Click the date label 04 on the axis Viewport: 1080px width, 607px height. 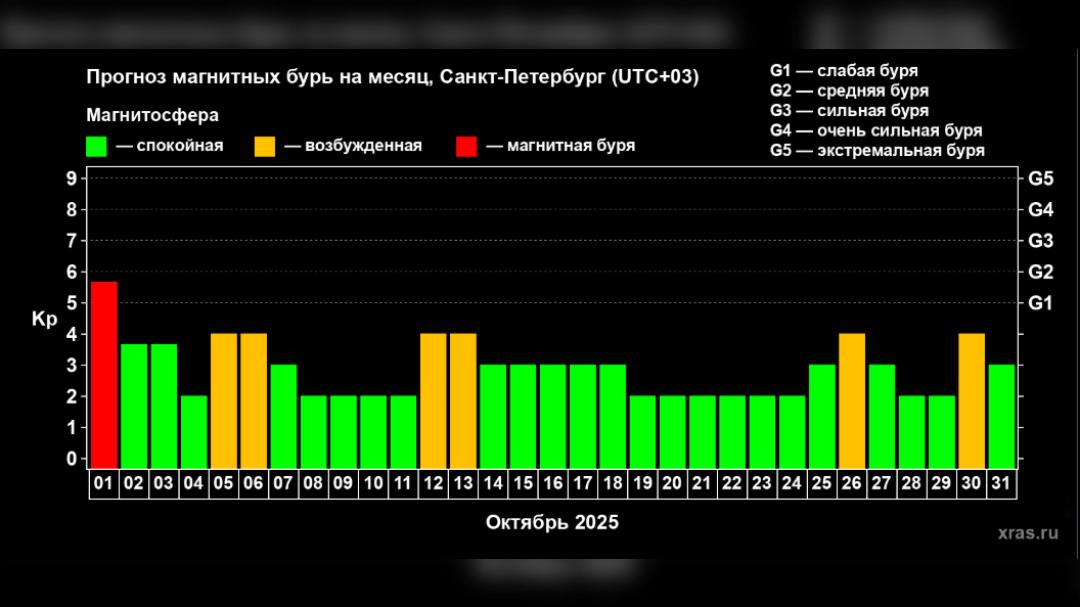pyautogui.click(x=194, y=483)
